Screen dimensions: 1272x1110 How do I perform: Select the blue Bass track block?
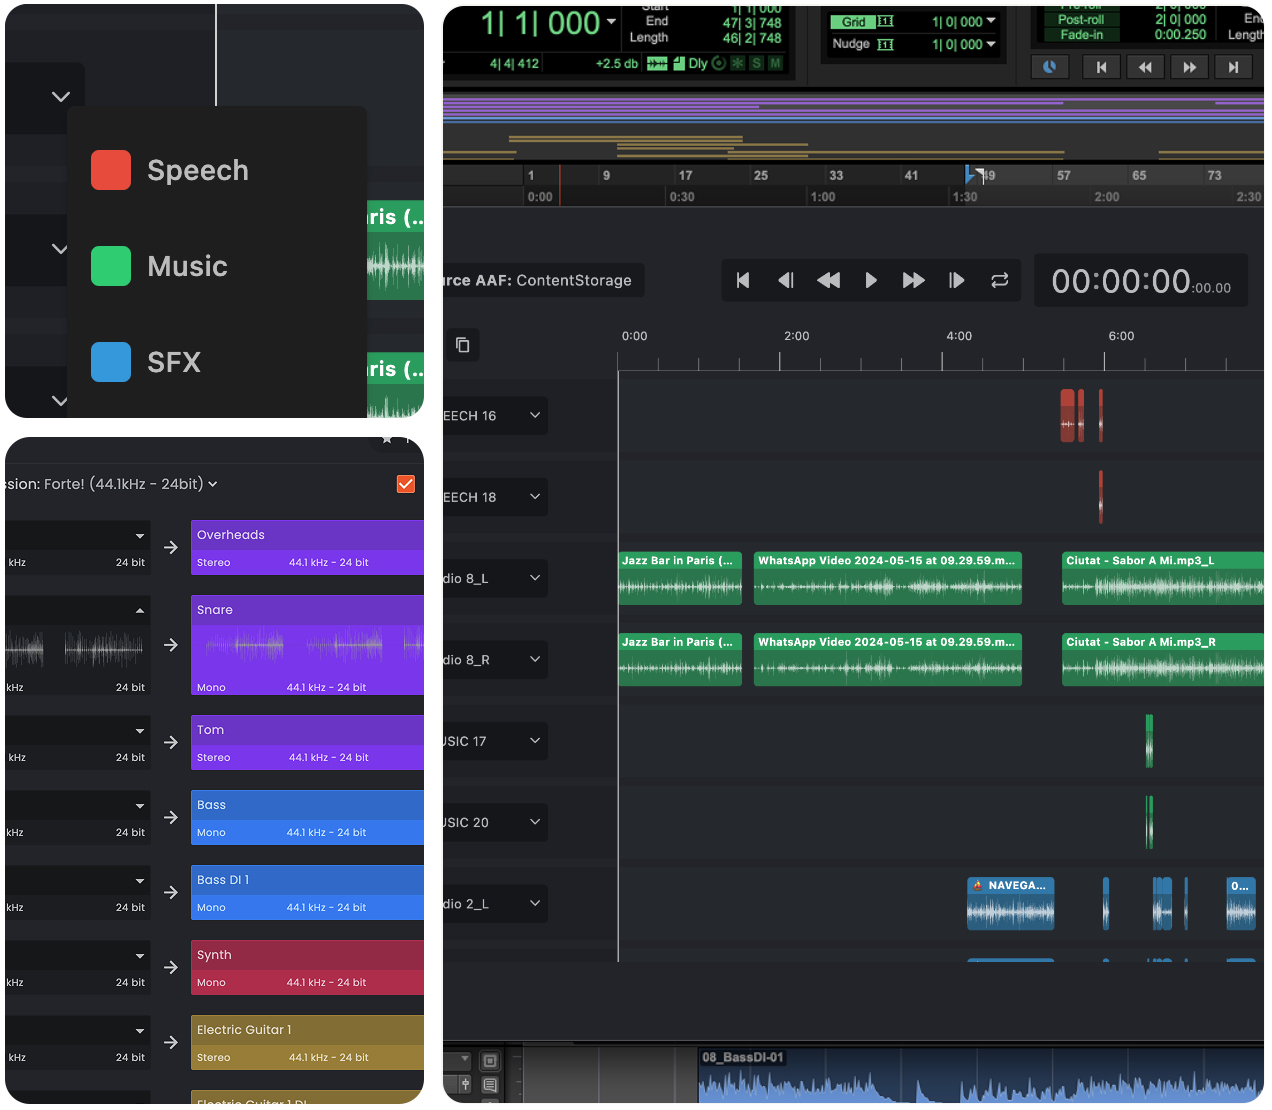307,817
